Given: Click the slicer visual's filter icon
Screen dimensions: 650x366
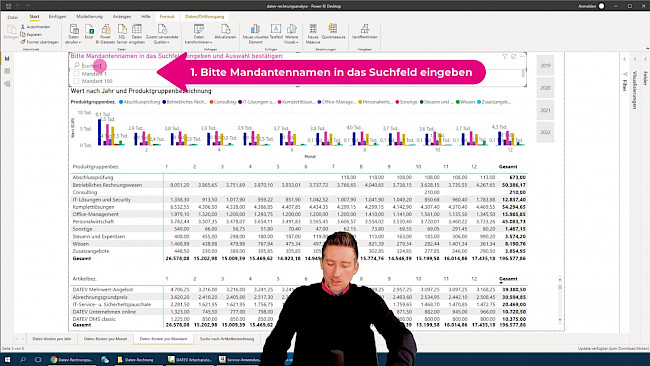Looking at the screenshot, I should (x=504, y=56).
